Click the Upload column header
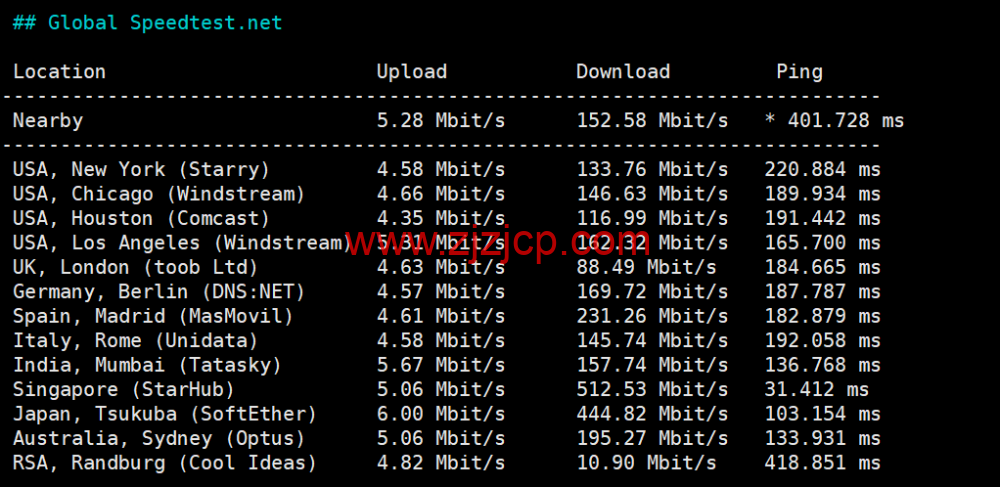Screen dimensions: 1000x487 click(411, 72)
